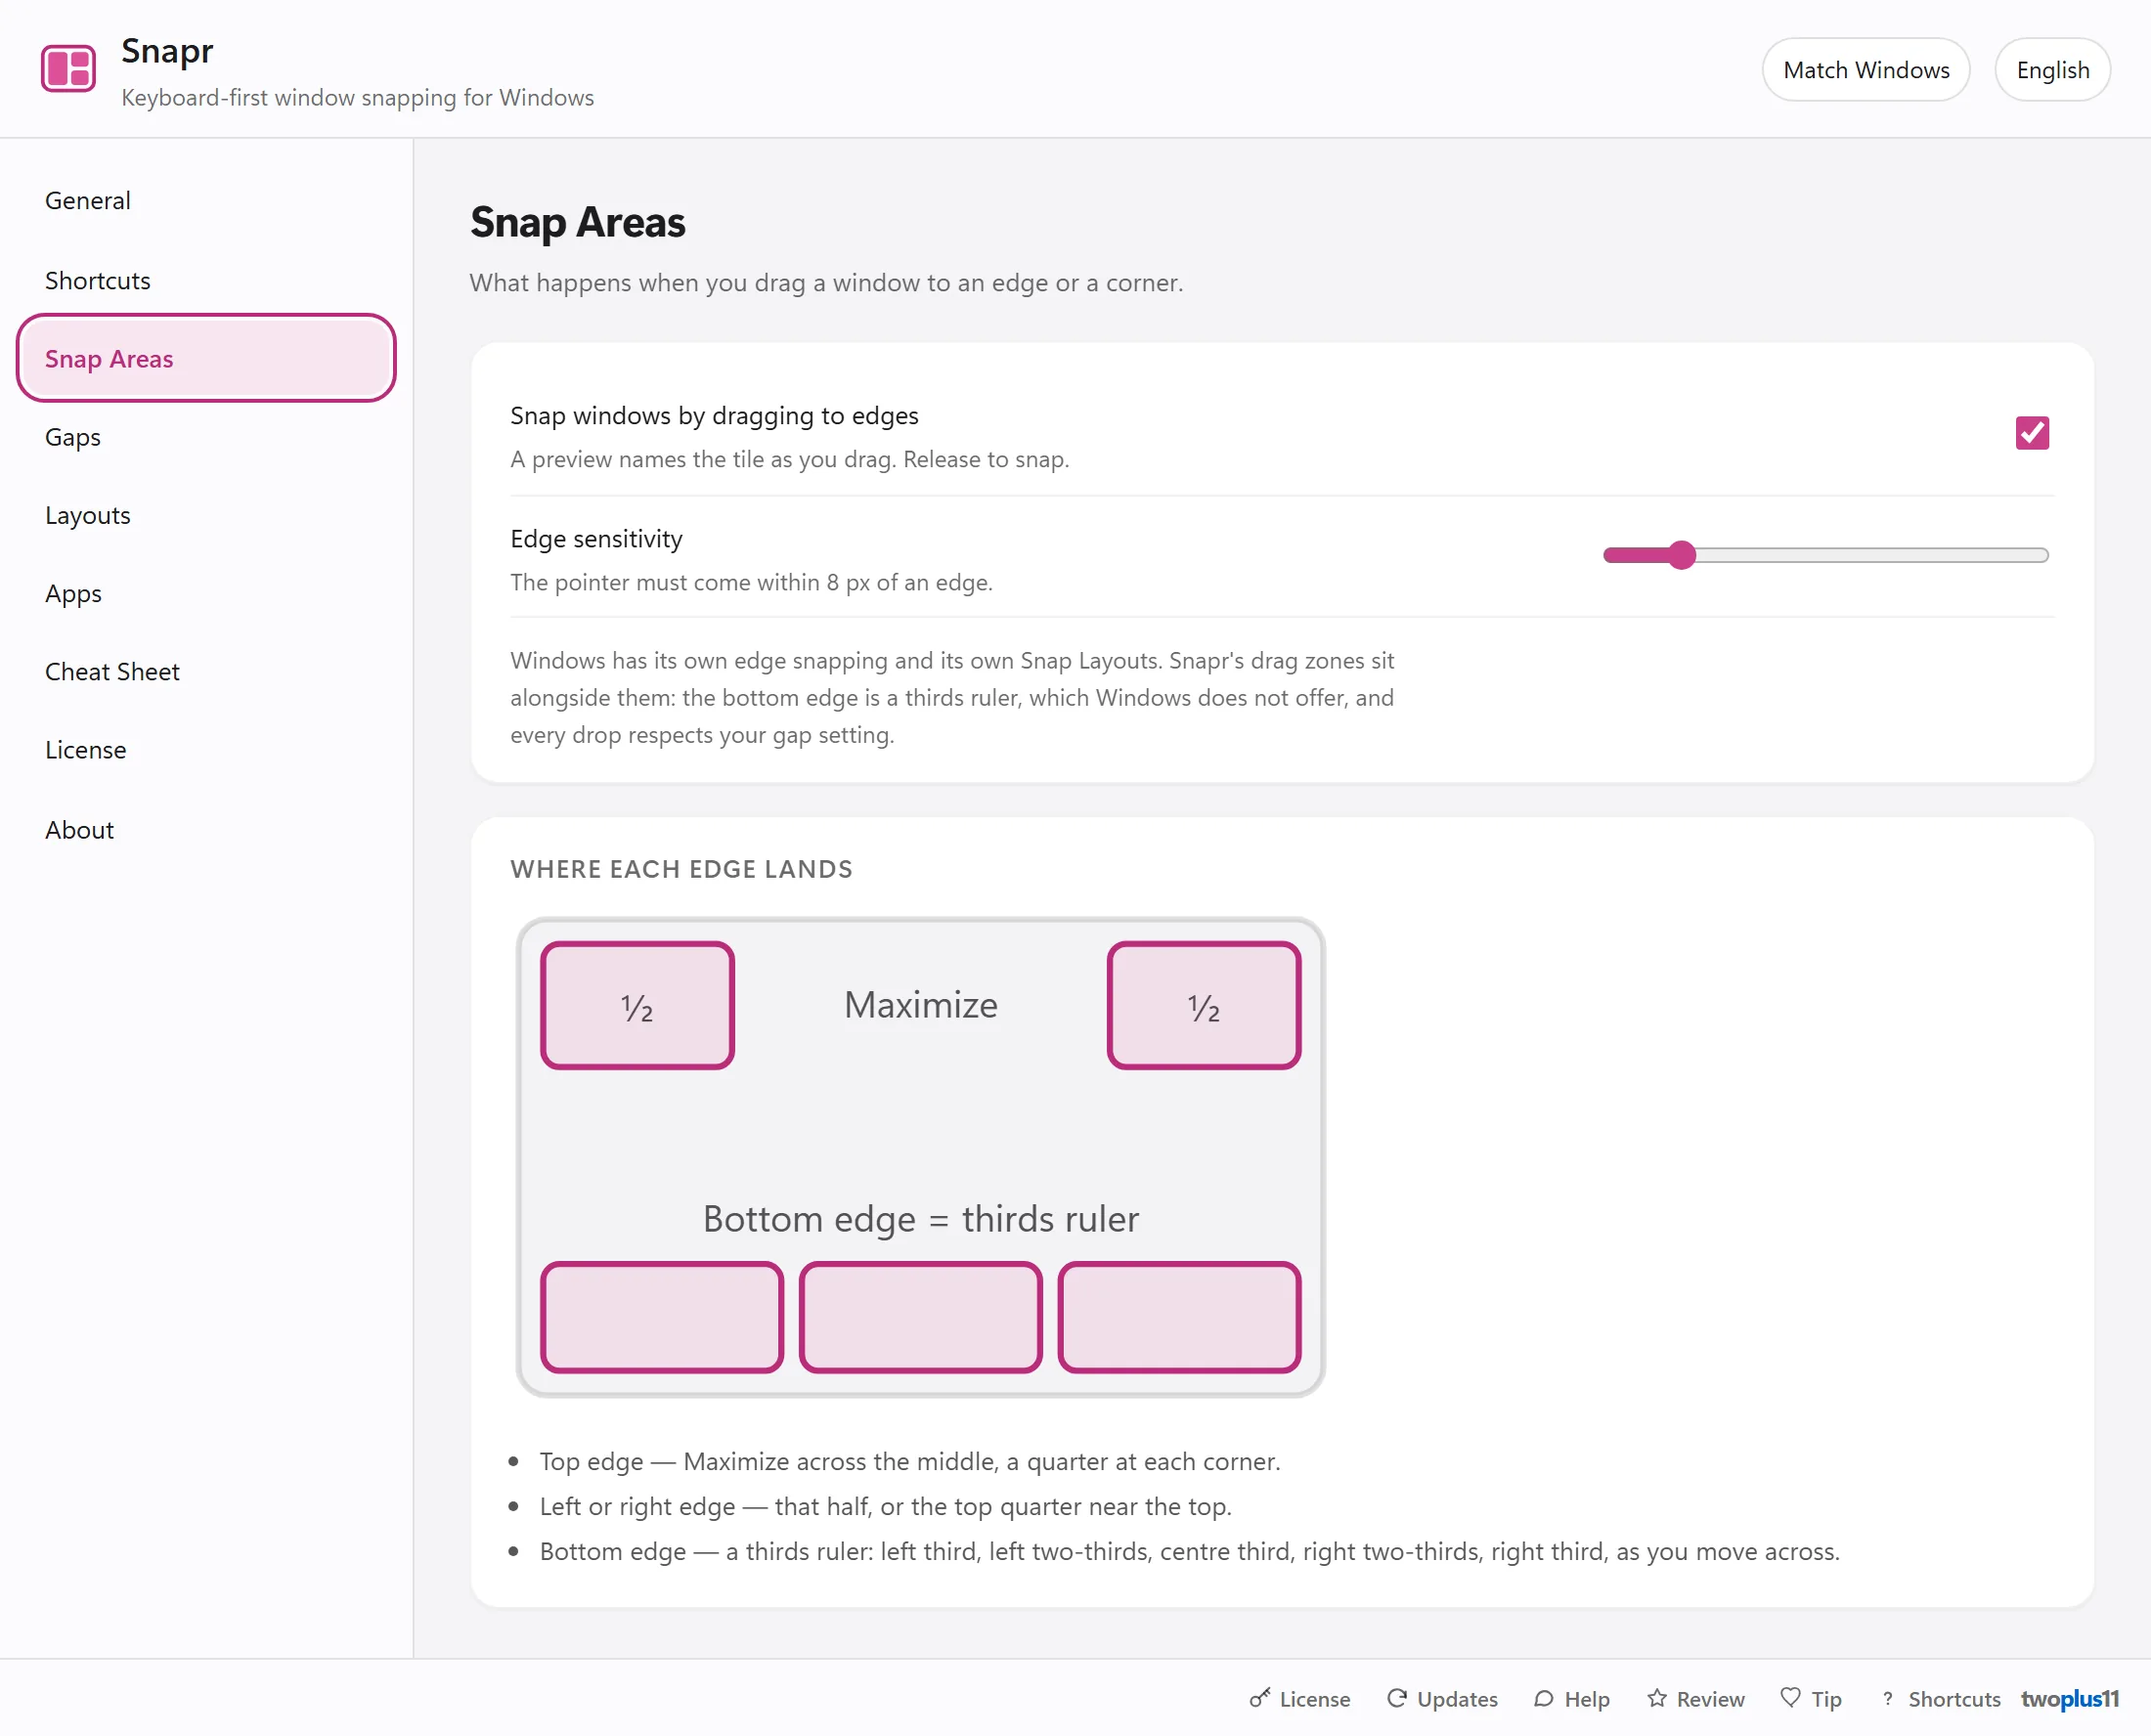Click the key icon beside License in footer
This screenshot has width=2151, height=1736.
1259,1698
